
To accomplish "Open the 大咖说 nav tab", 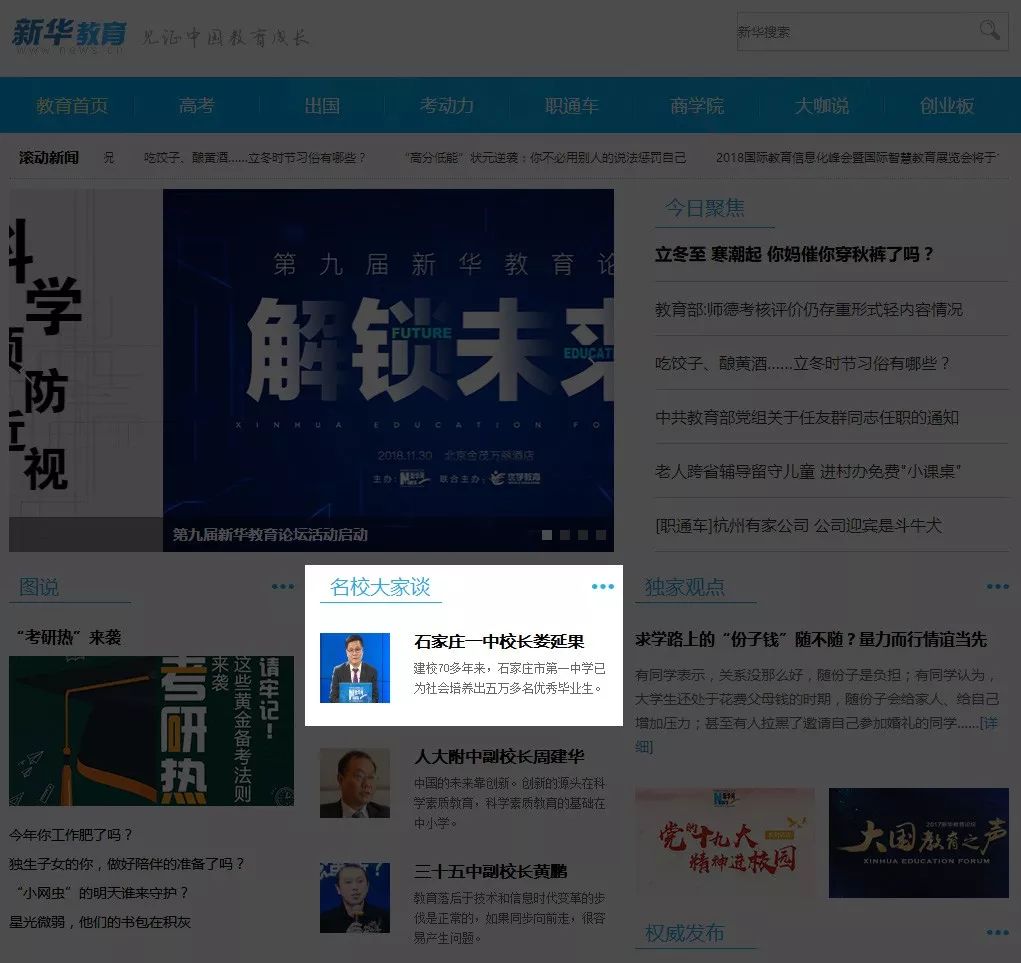I will click(x=822, y=105).
